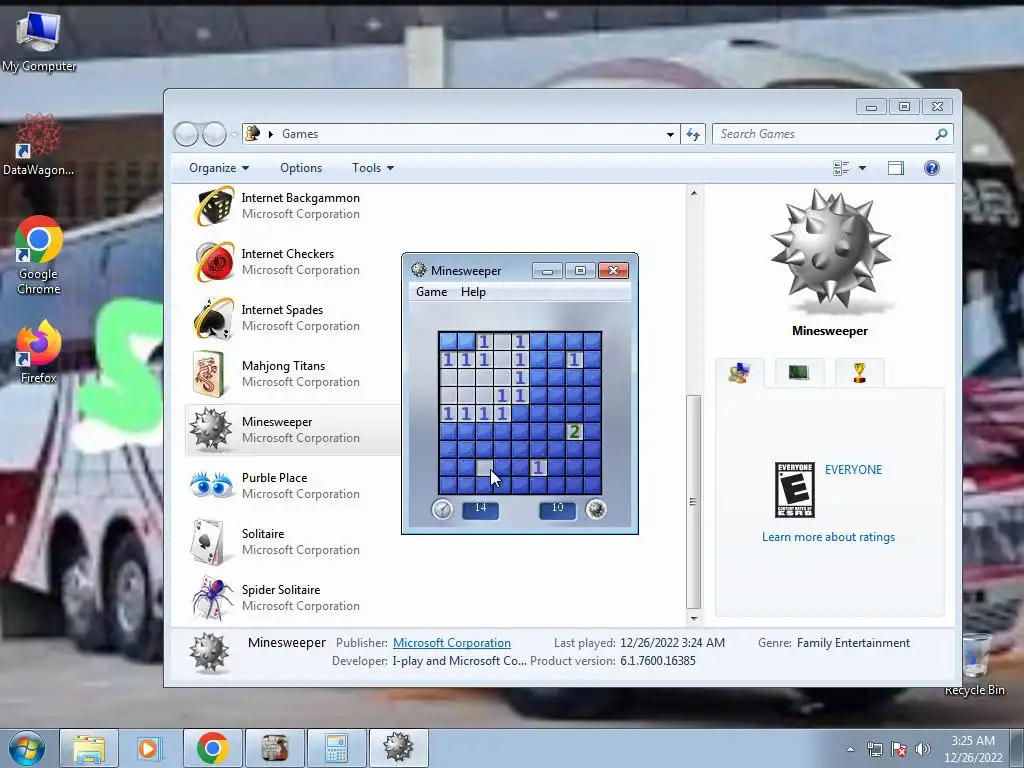Switch to the ratings tab in preview pane

(739, 373)
